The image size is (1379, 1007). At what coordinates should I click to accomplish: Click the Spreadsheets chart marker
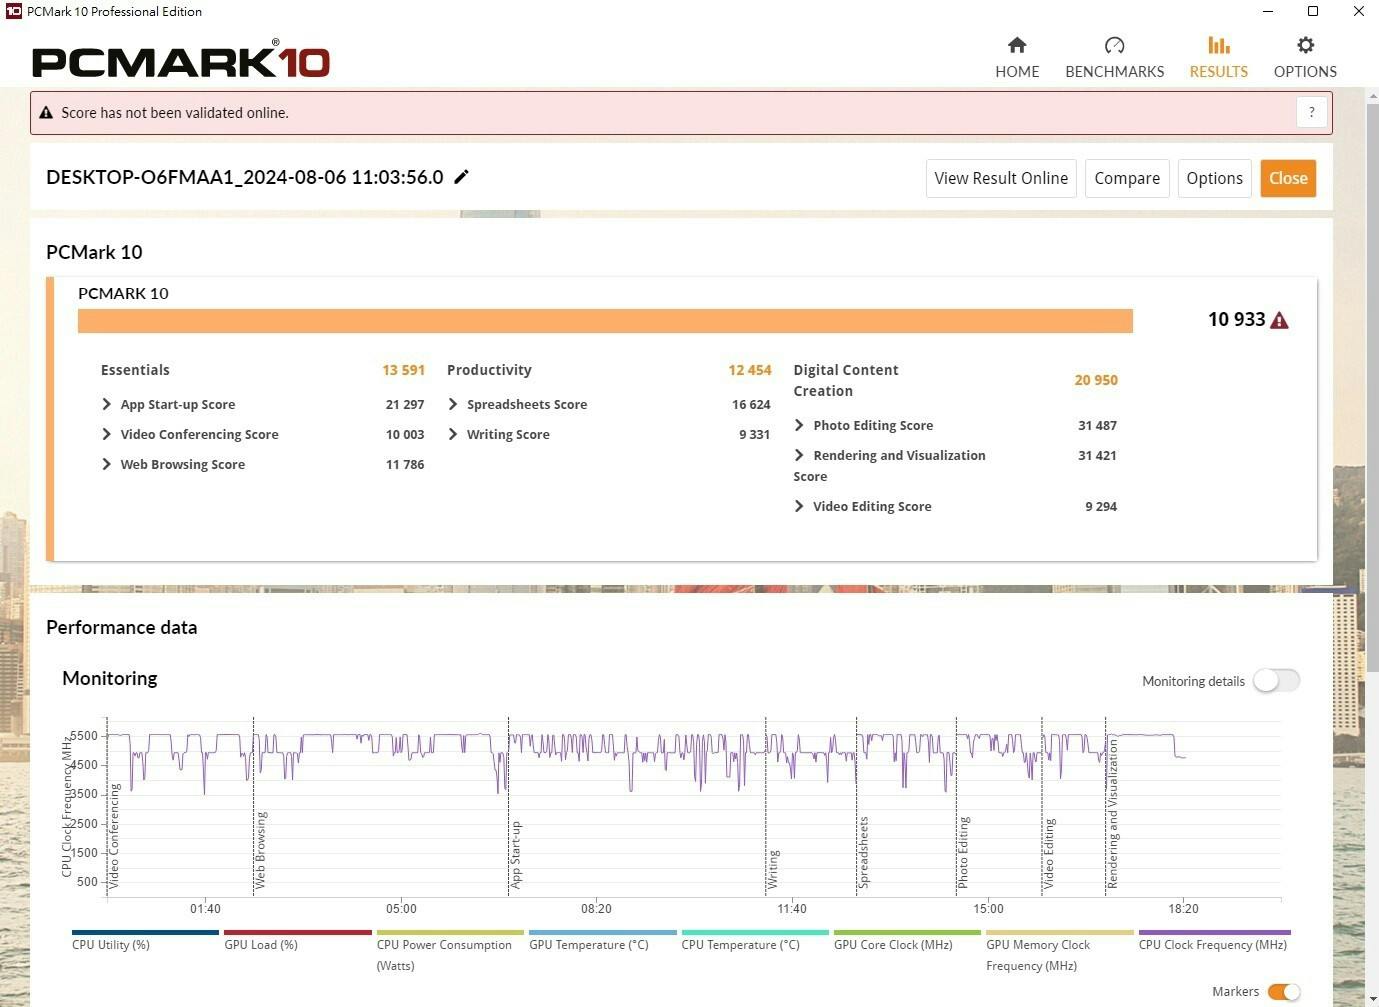tap(864, 852)
